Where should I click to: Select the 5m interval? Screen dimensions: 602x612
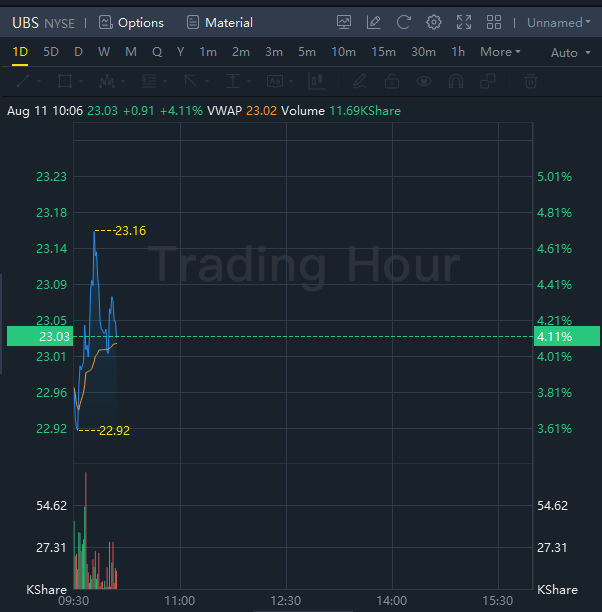point(307,52)
